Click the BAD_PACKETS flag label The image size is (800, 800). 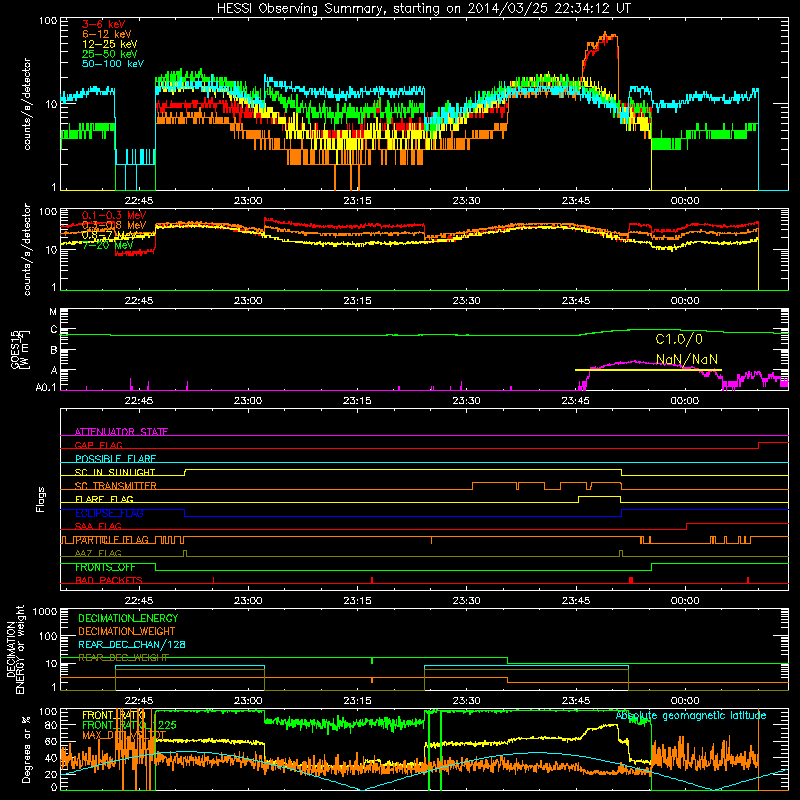109,580
